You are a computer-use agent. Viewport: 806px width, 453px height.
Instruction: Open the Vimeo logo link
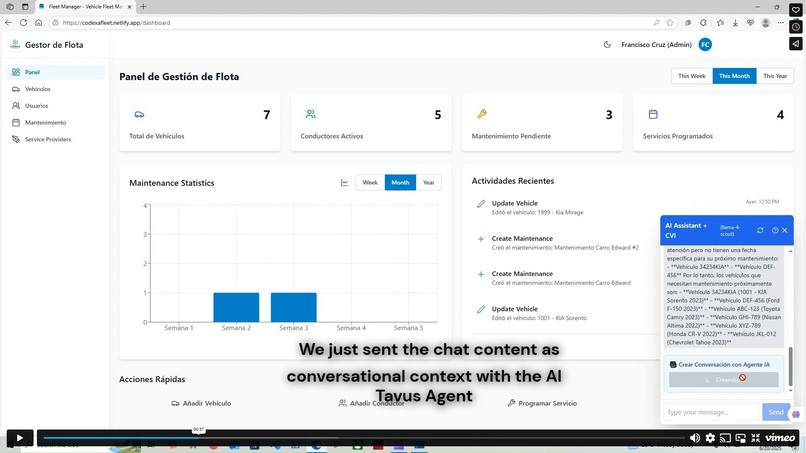click(x=780, y=438)
